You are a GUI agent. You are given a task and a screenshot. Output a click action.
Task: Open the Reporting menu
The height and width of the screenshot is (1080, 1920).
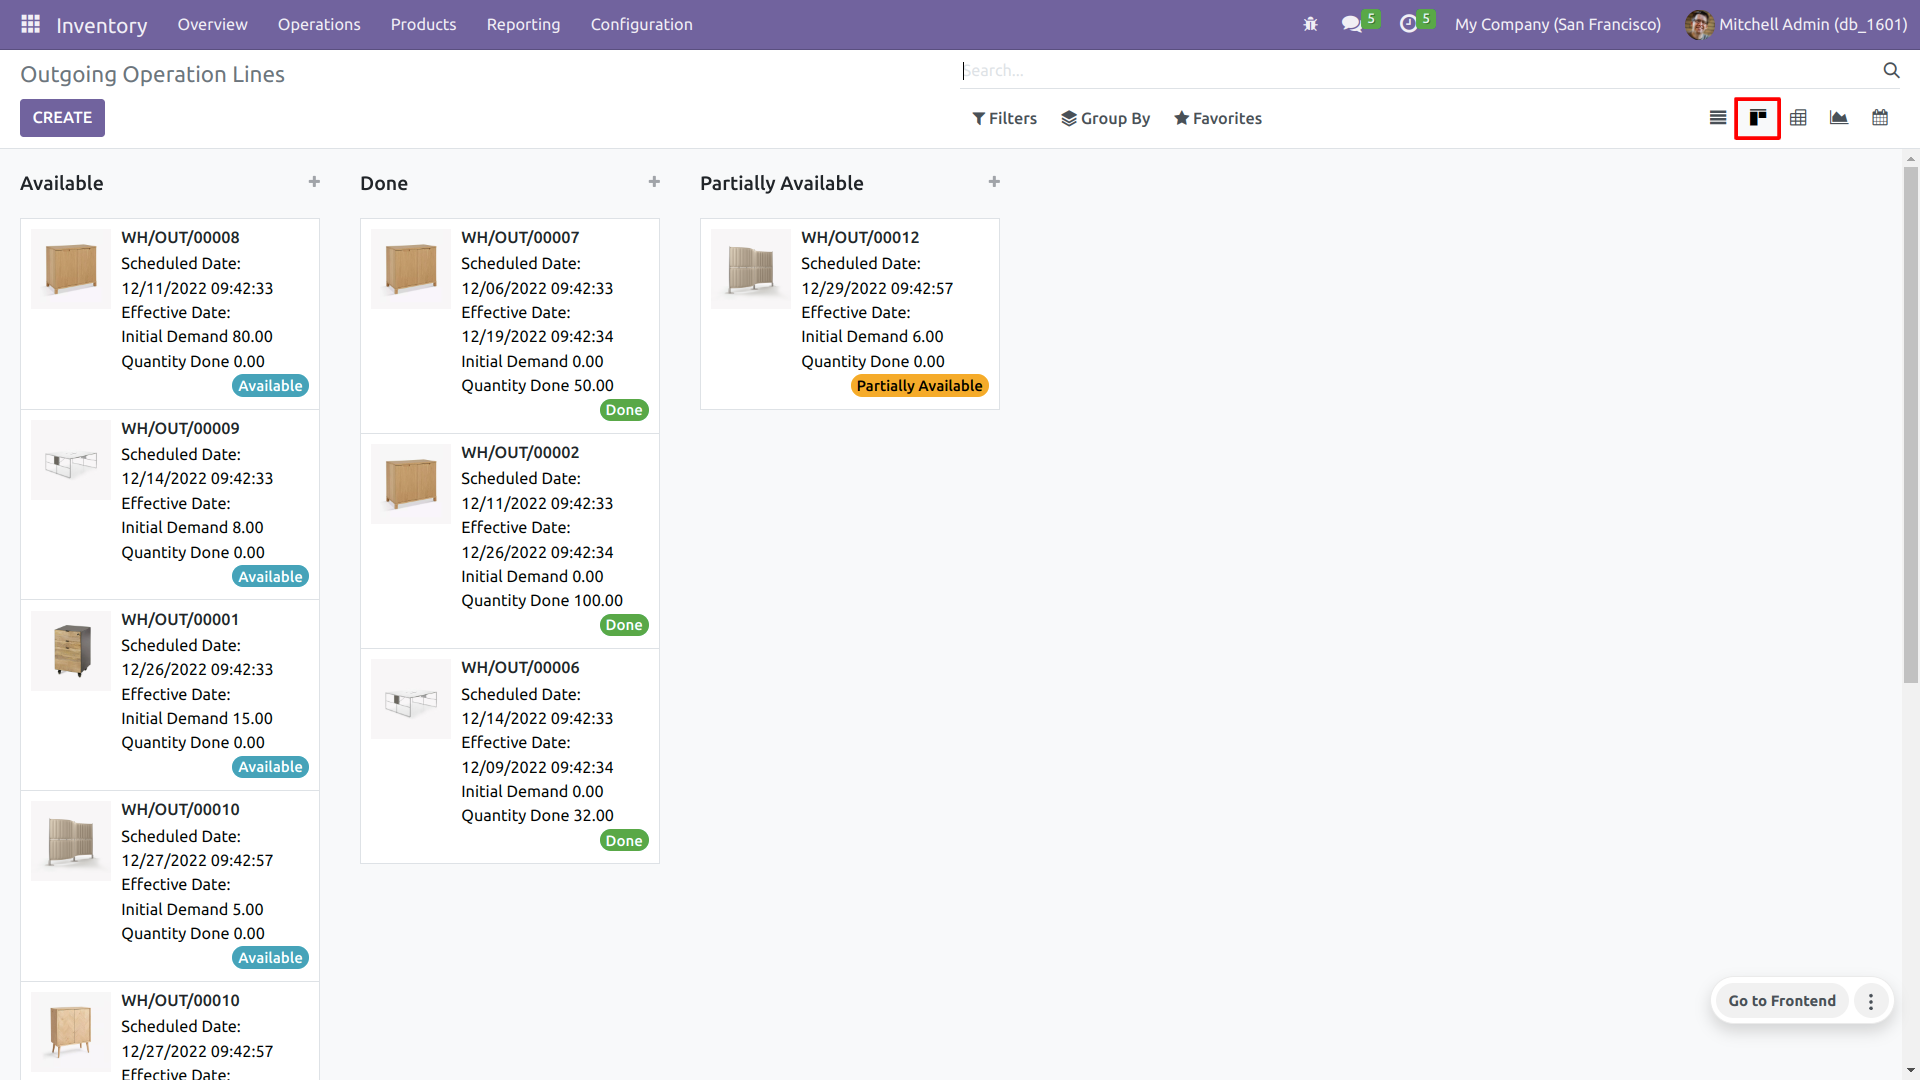tap(523, 24)
